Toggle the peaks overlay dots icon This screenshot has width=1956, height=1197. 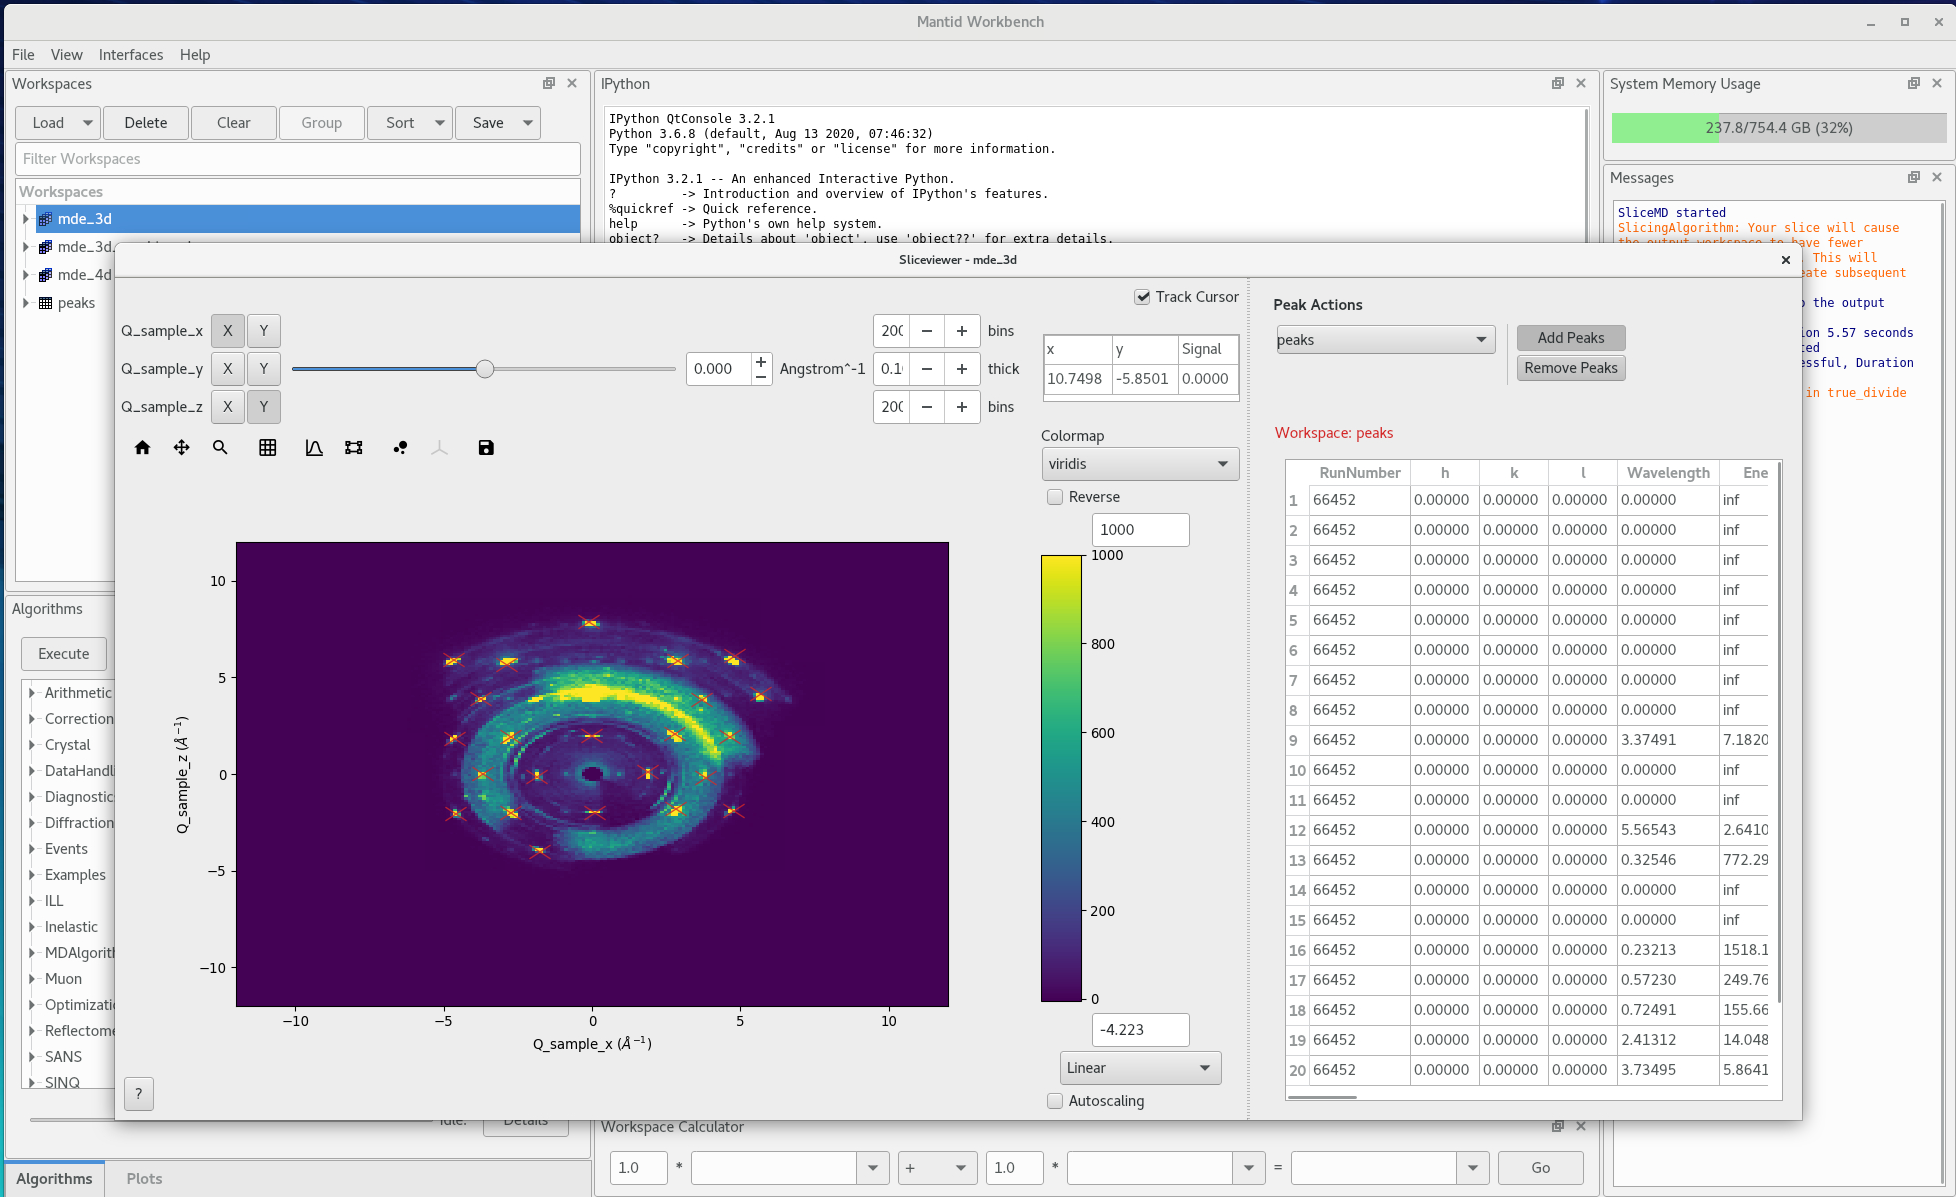click(400, 448)
